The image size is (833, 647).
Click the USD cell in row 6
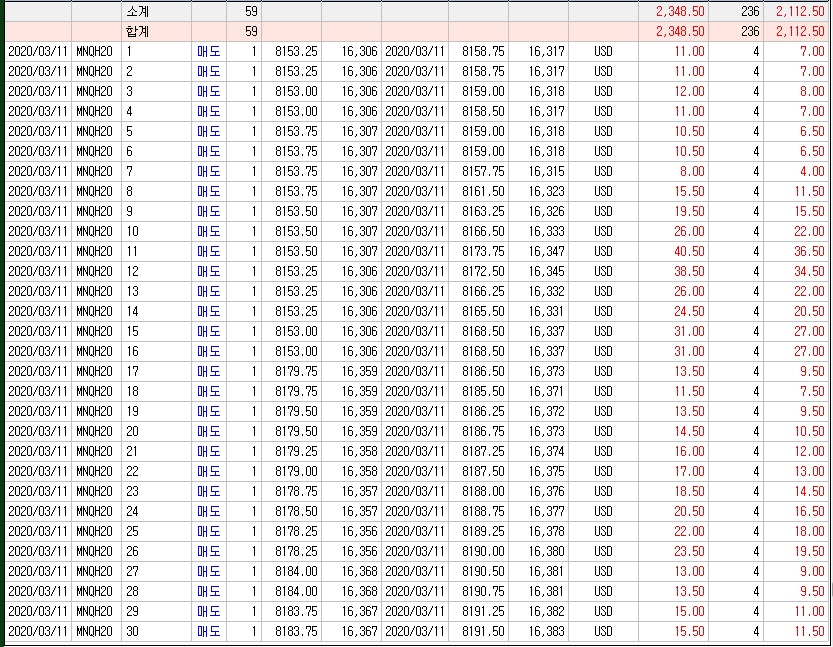point(603,151)
